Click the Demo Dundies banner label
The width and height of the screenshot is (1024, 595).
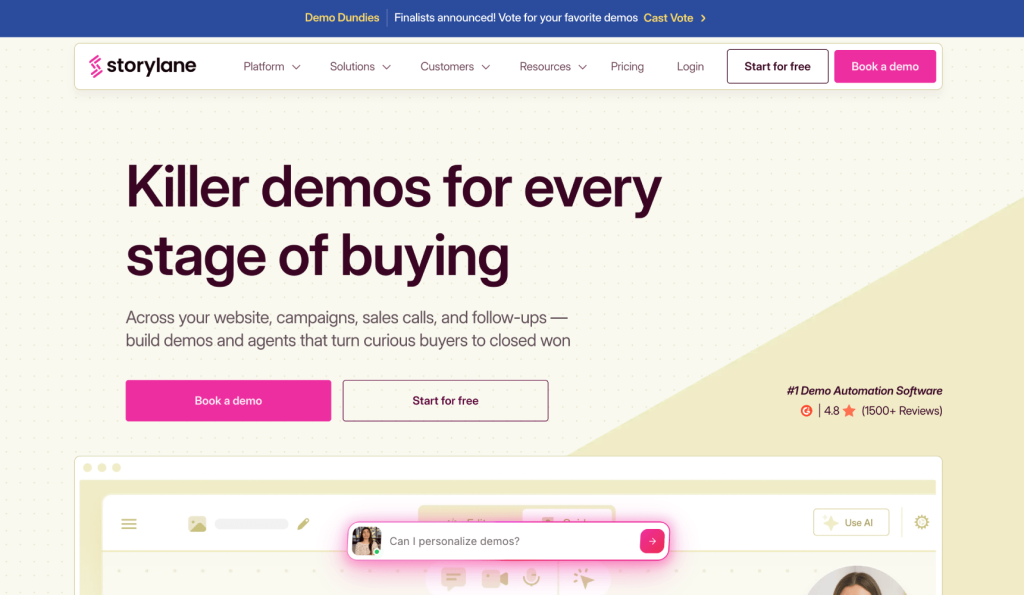(342, 18)
